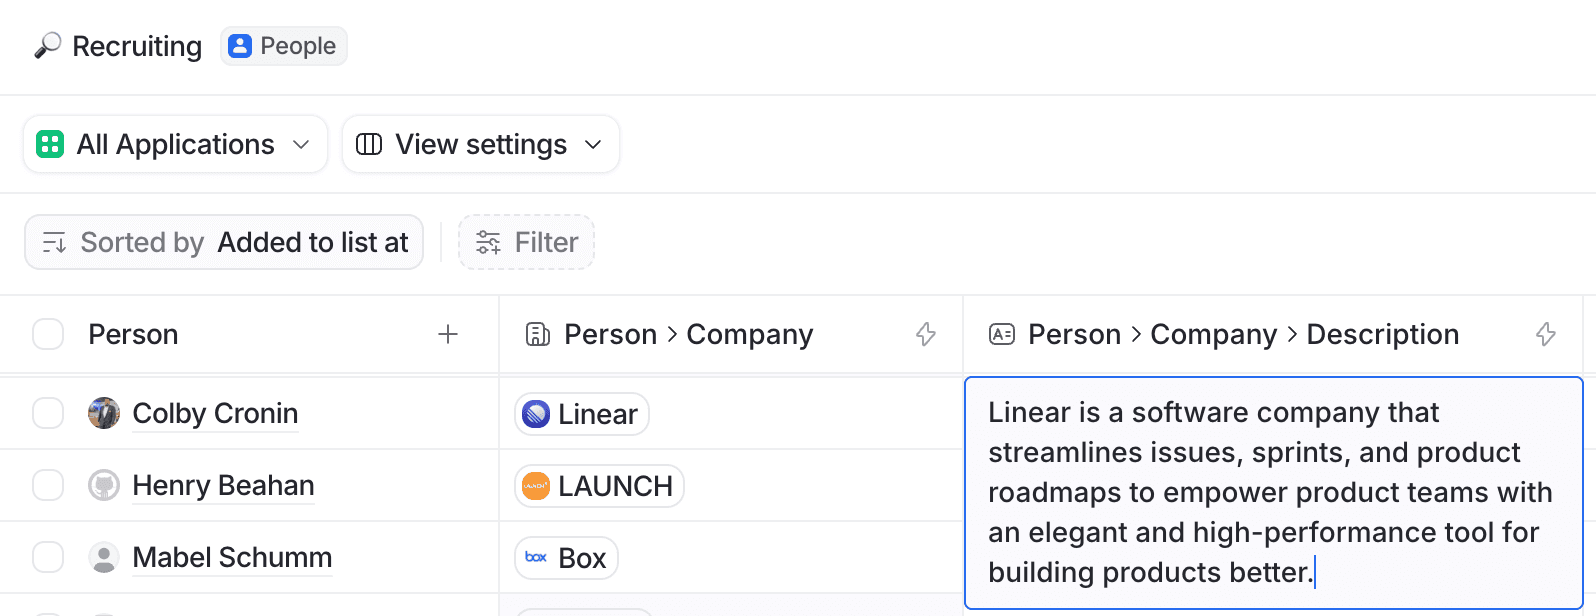Click Henry Beahan's avatar icon

click(x=104, y=485)
